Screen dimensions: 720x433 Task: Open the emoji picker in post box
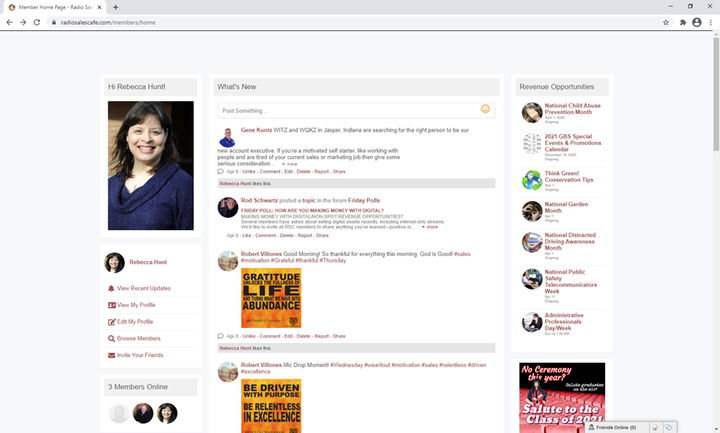click(485, 109)
